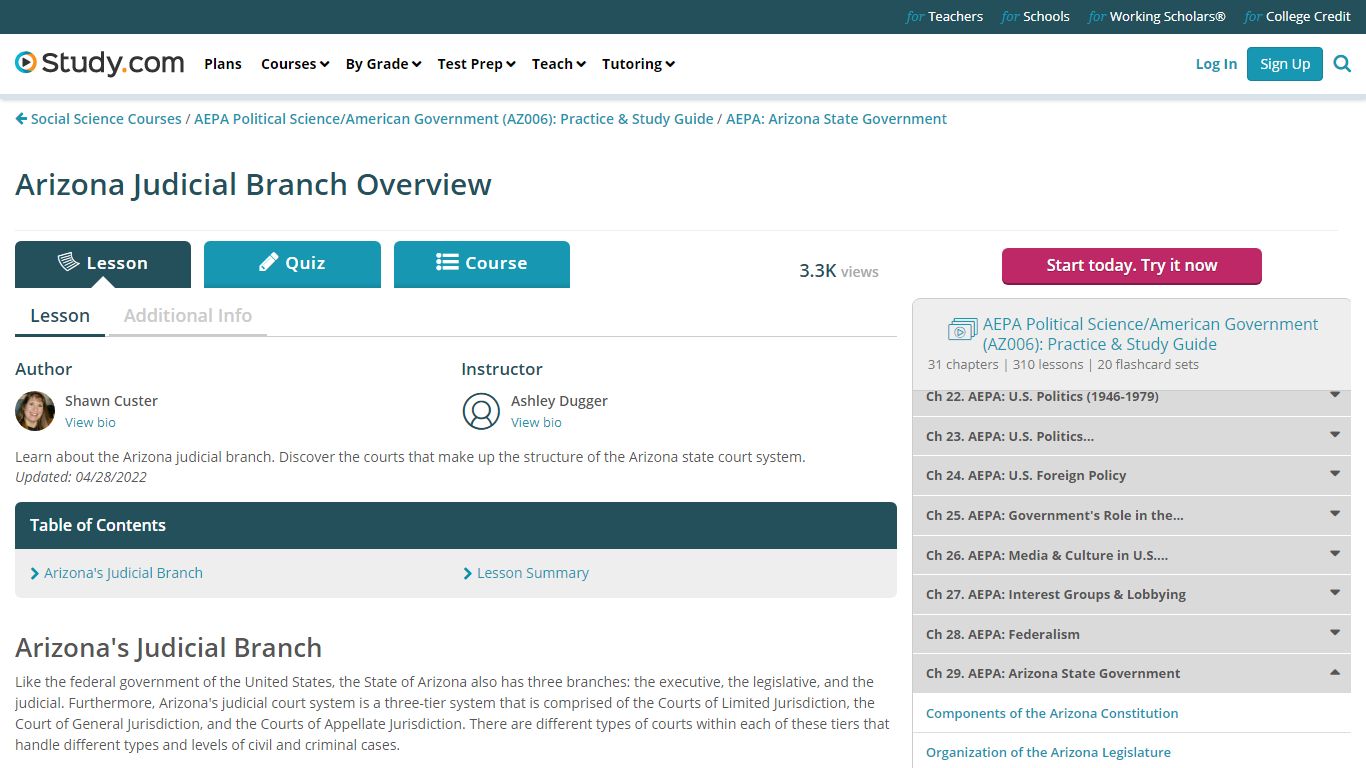Screen dimensions: 1366x768
Task: Click the 3.3K views count
Action: 839,271
